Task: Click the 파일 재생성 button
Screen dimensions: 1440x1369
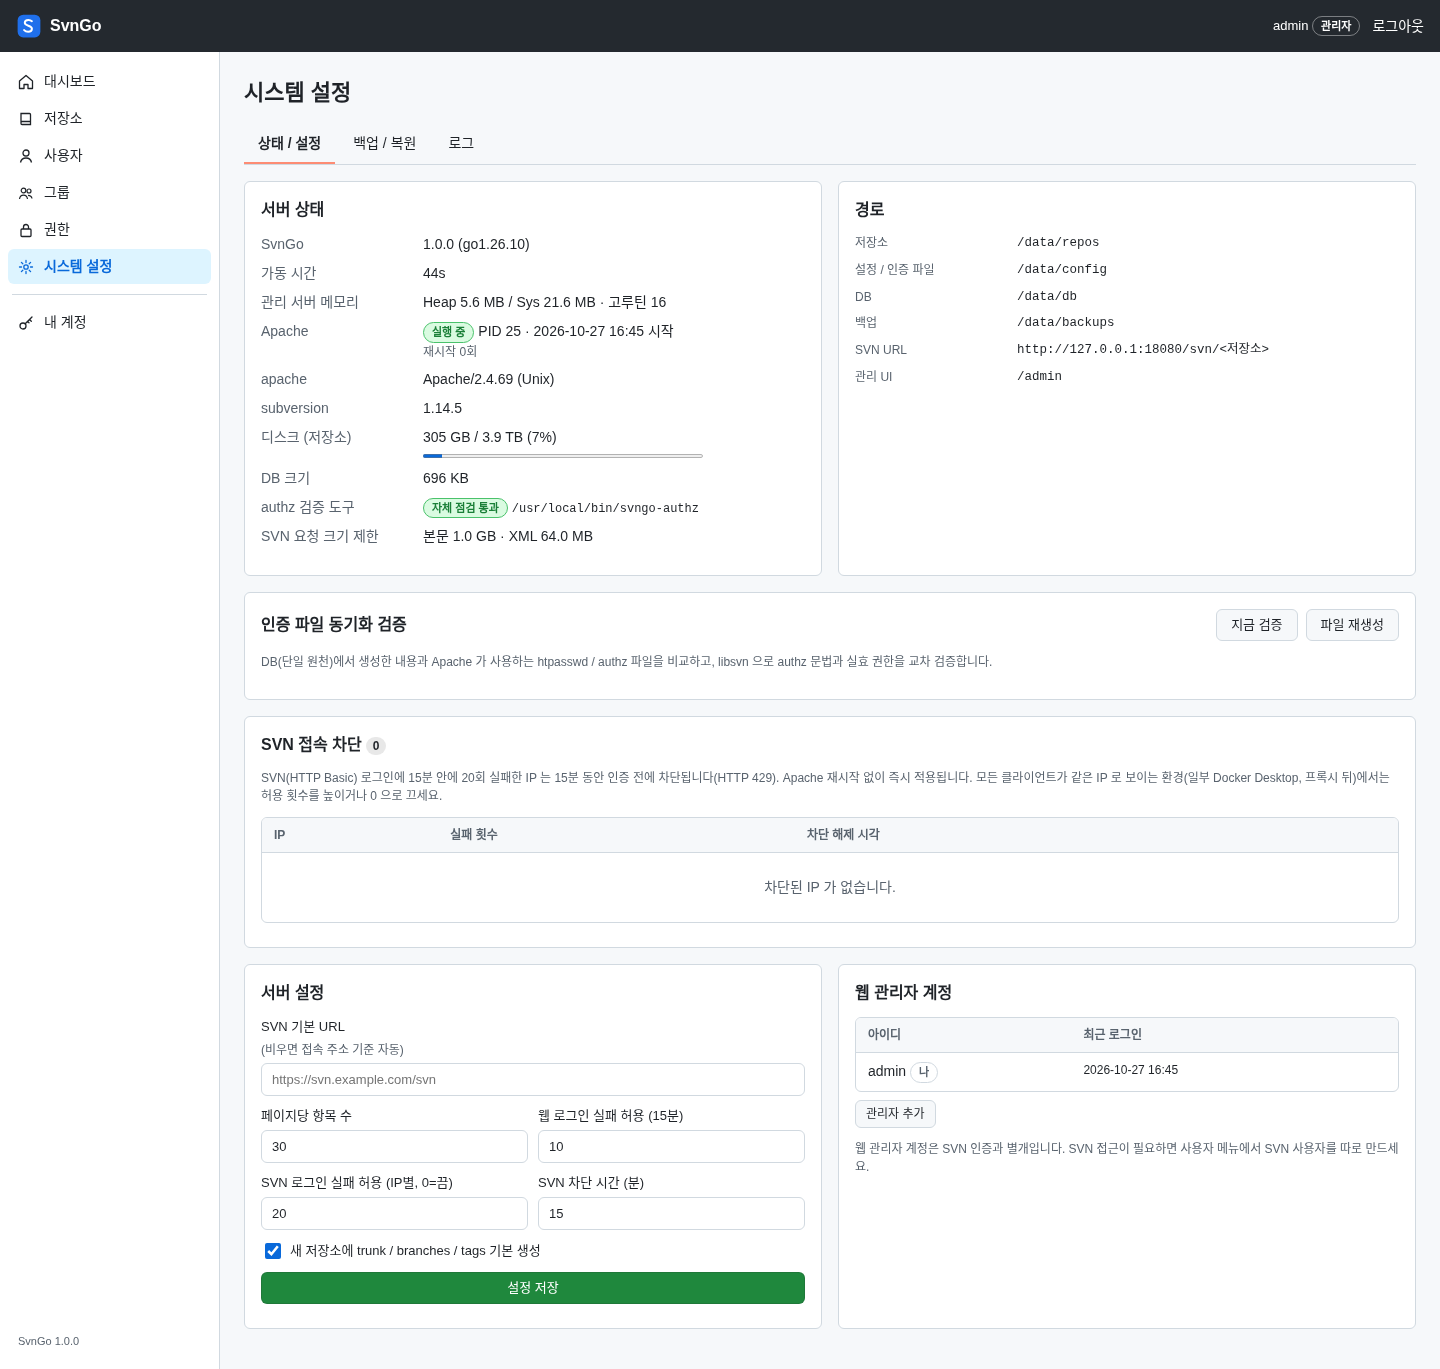Action: pyautogui.click(x=1352, y=625)
